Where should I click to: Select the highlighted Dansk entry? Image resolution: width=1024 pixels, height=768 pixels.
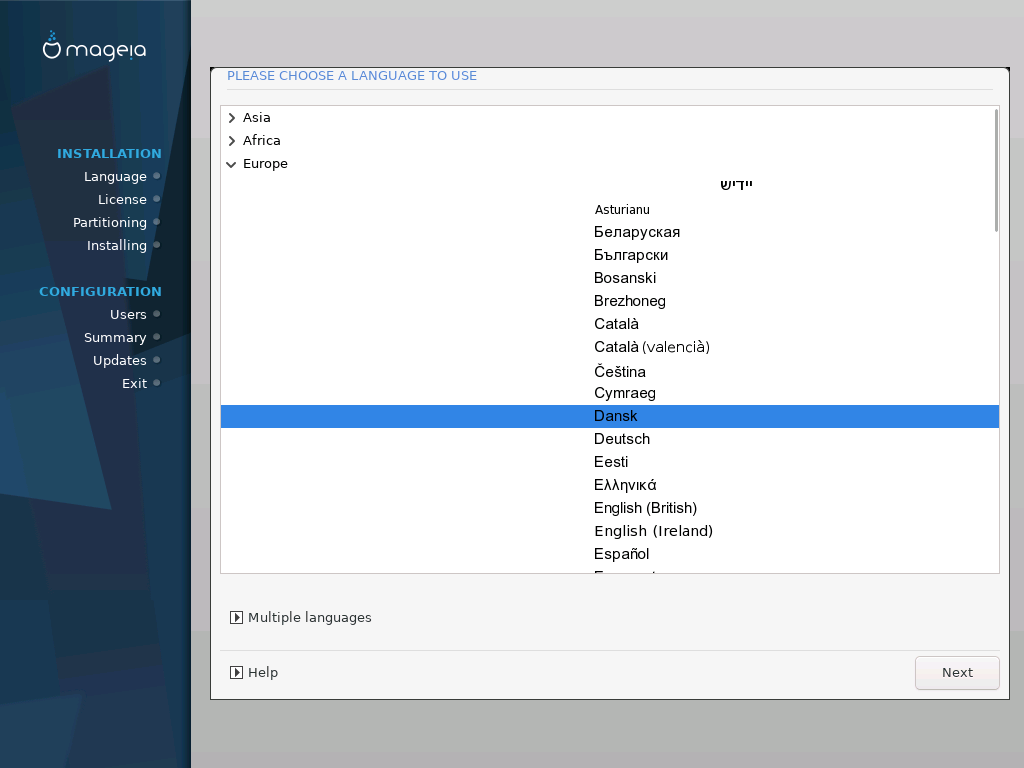pyautogui.click(x=609, y=416)
